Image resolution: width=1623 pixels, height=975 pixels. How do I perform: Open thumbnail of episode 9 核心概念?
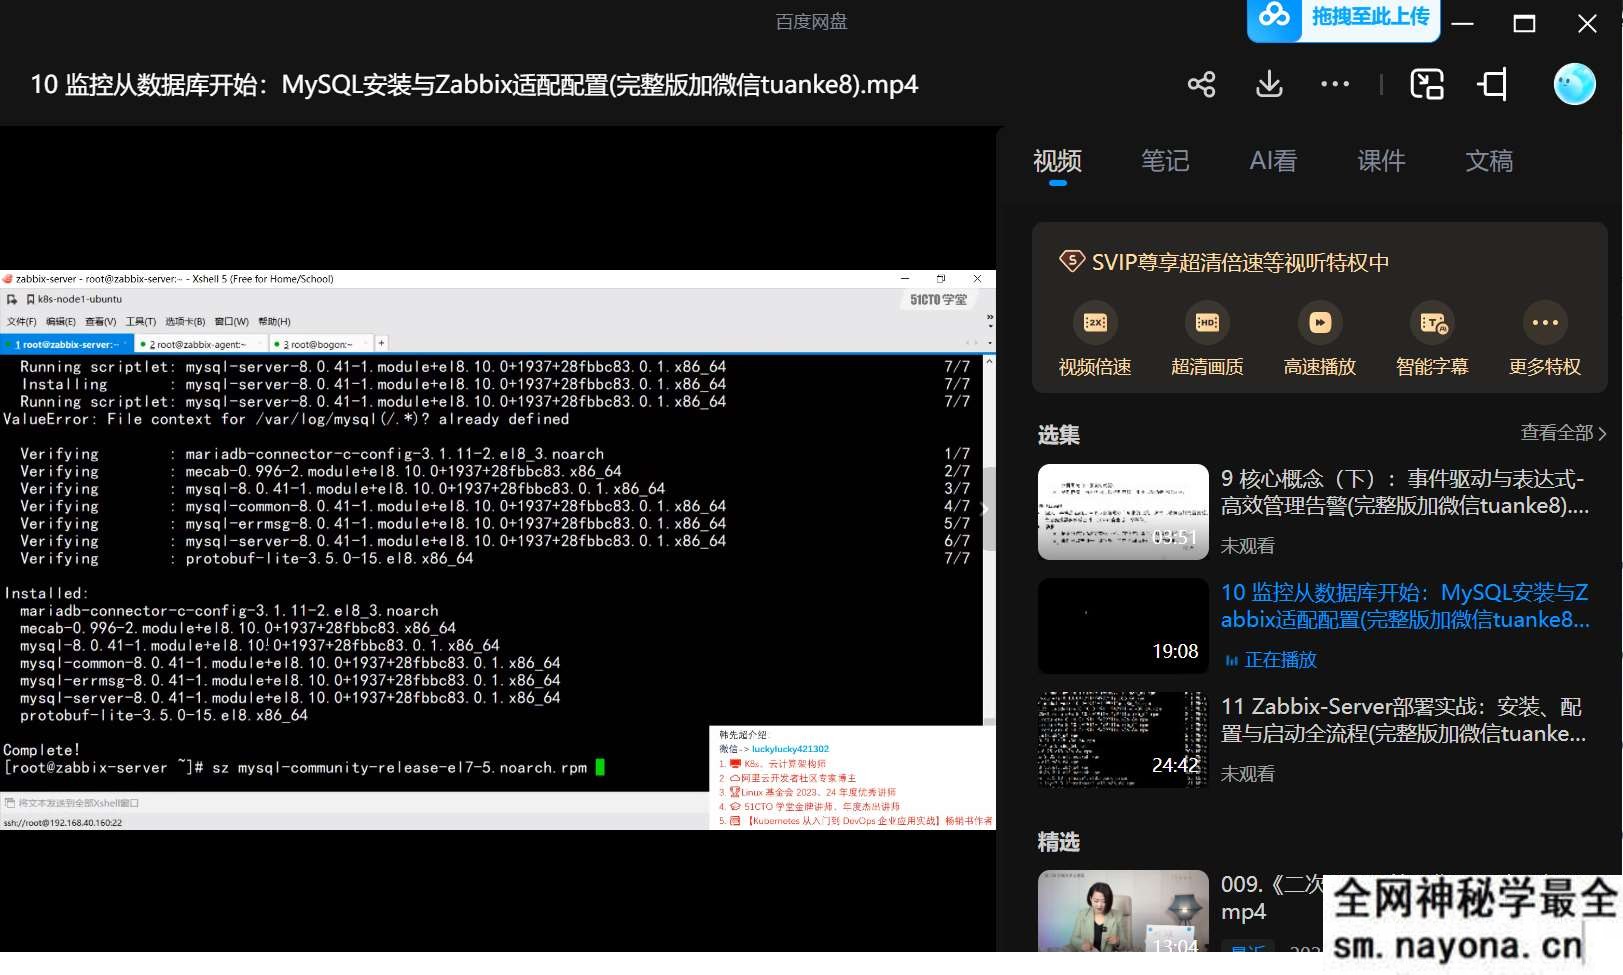(x=1123, y=512)
